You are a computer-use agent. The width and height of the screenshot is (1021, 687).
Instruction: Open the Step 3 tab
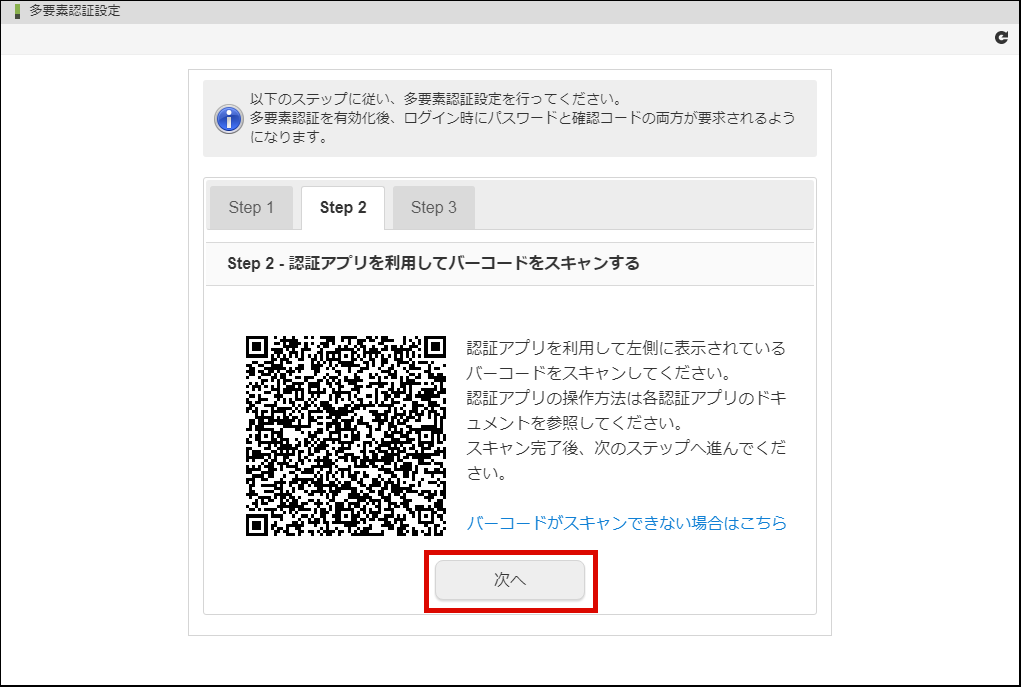(x=434, y=208)
